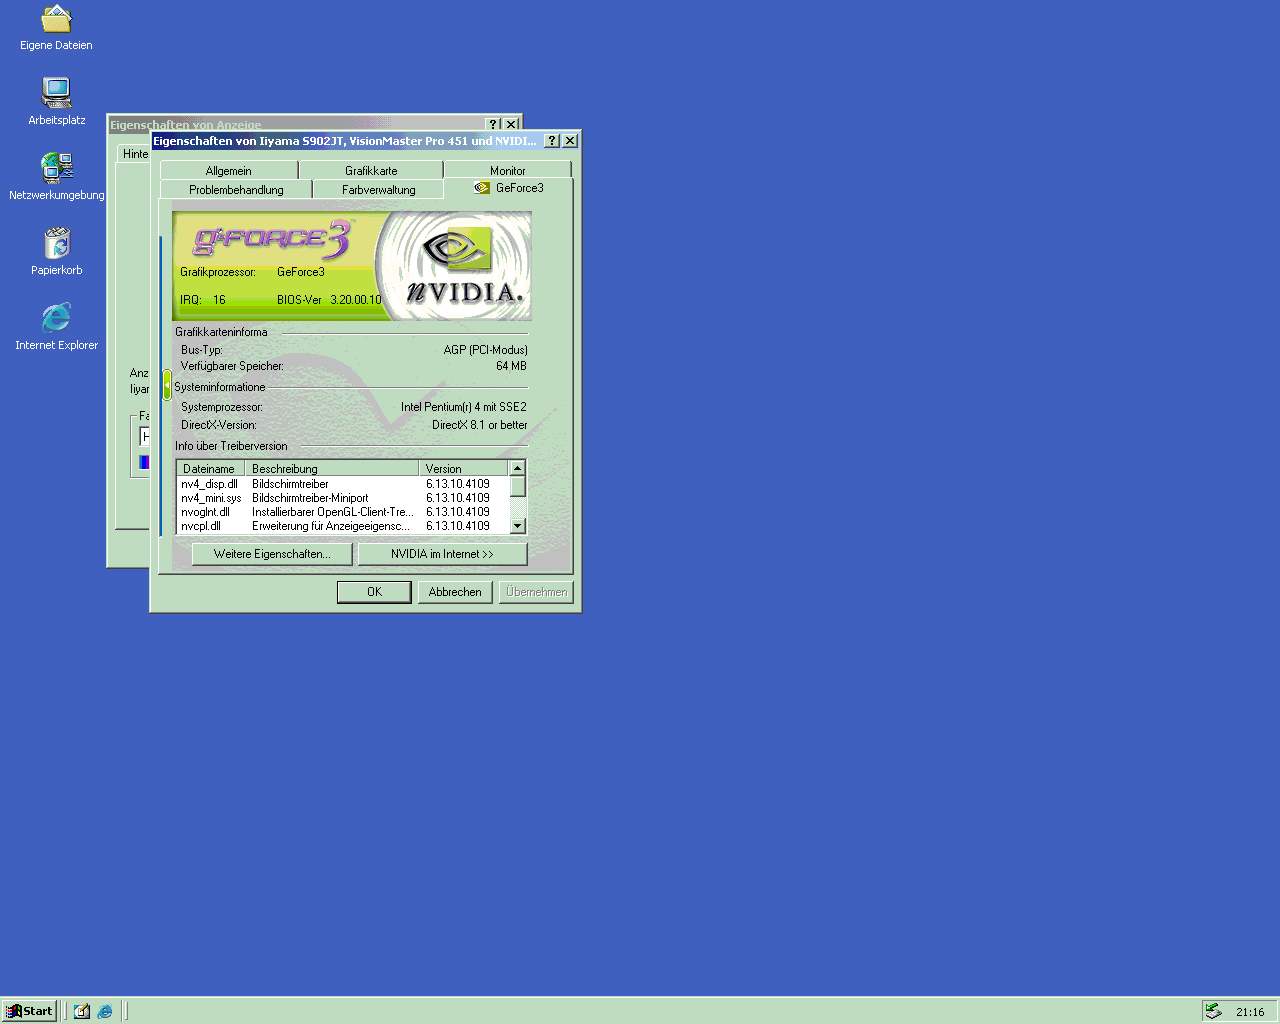Select the Netzwerkumgebung desktop icon
Viewport: 1280px width, 1024px height.
(x=56, y=177)
